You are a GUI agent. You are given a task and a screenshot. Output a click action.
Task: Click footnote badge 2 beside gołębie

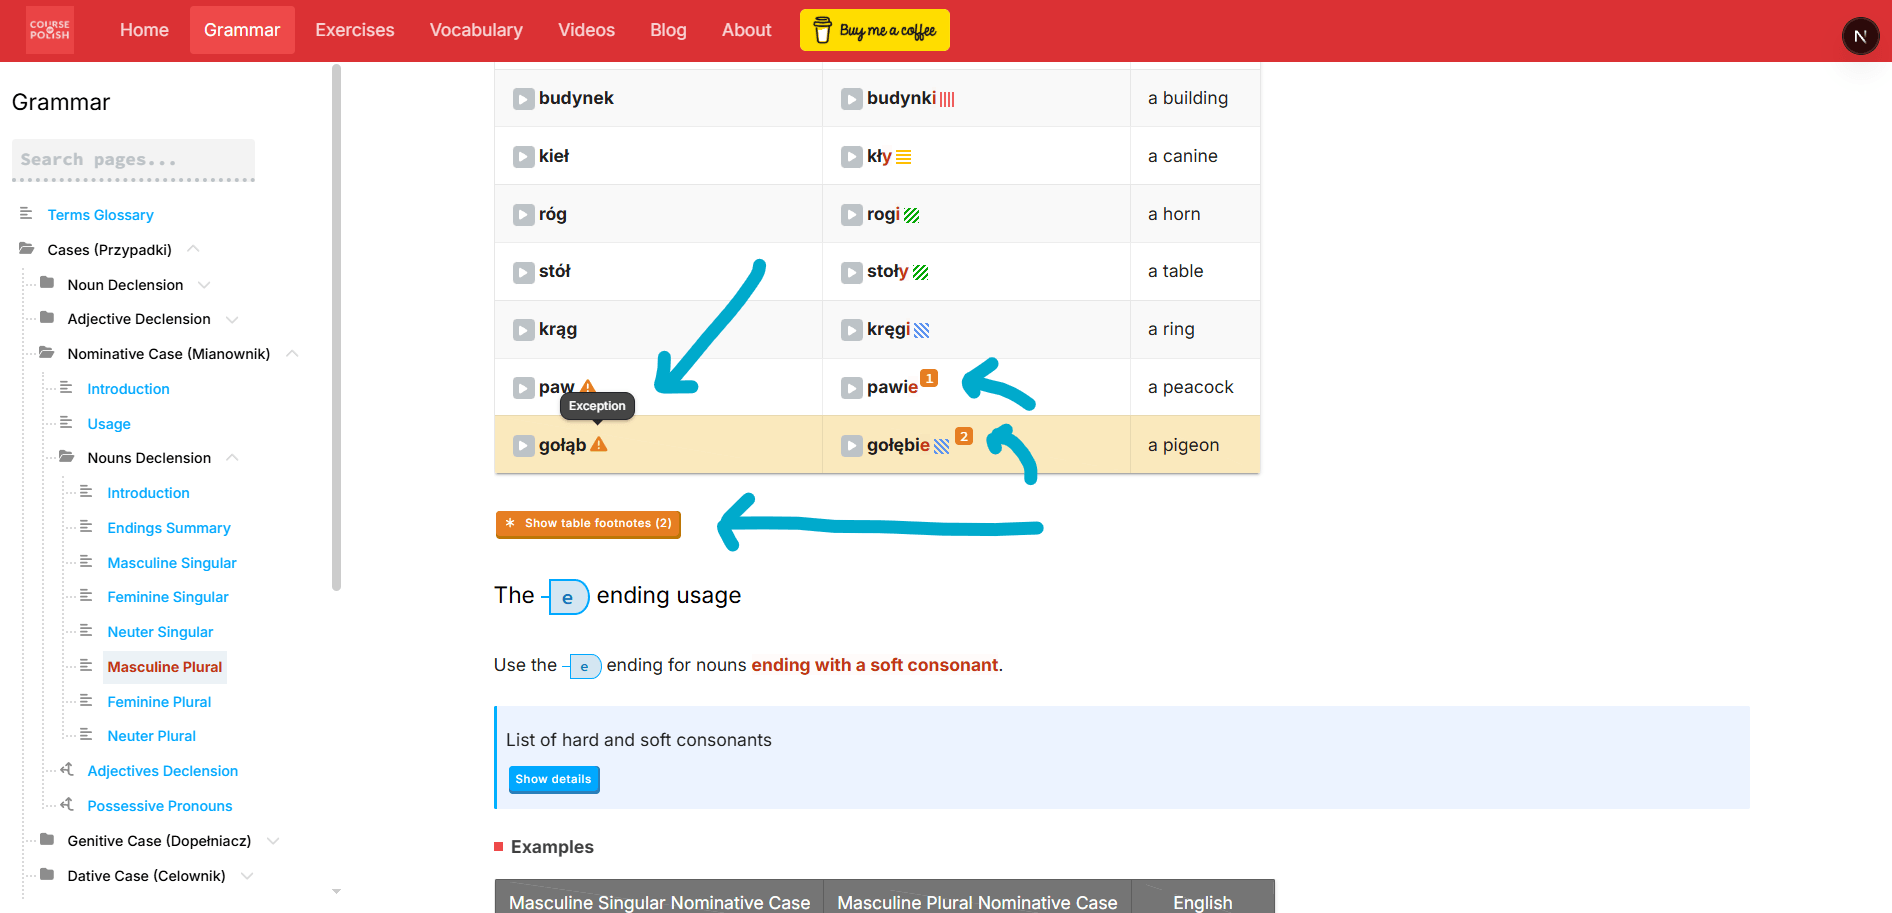click(963, 436)
